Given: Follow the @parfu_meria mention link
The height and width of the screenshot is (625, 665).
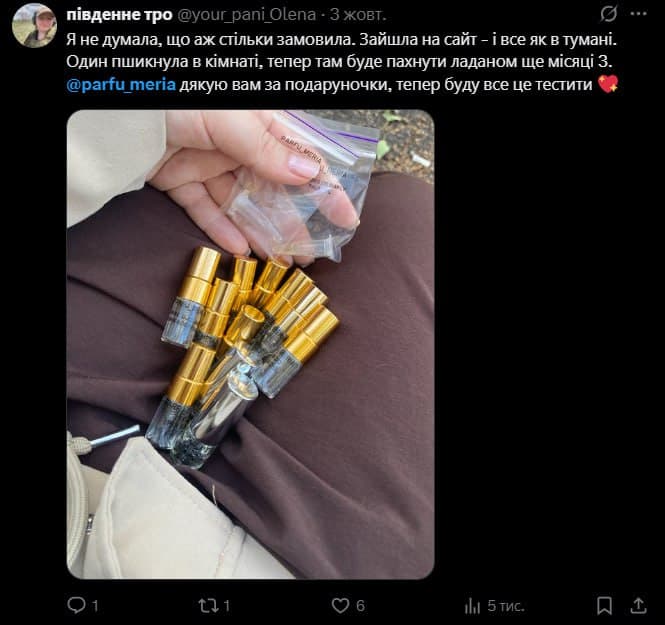Looking at the screenshot, I should [x=121, y=84].
